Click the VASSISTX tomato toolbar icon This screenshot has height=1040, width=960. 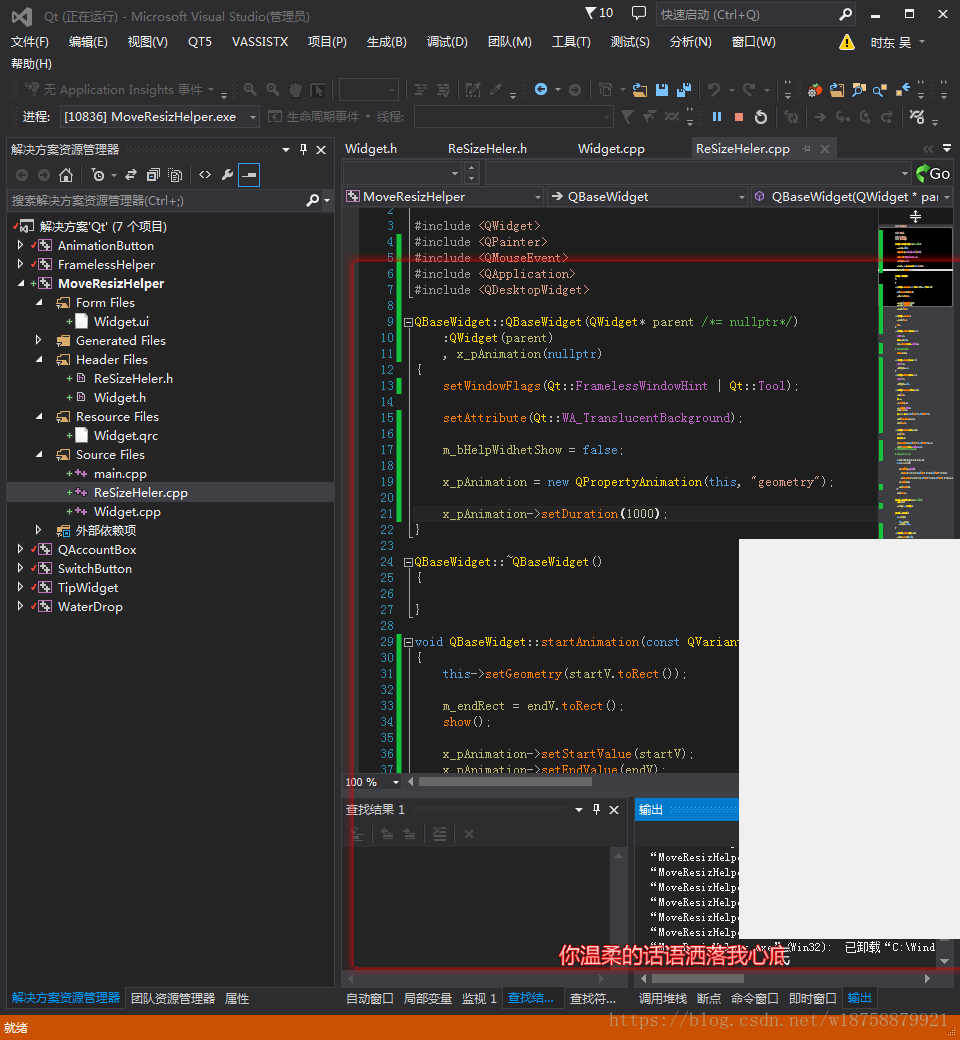tap(815, 90)
